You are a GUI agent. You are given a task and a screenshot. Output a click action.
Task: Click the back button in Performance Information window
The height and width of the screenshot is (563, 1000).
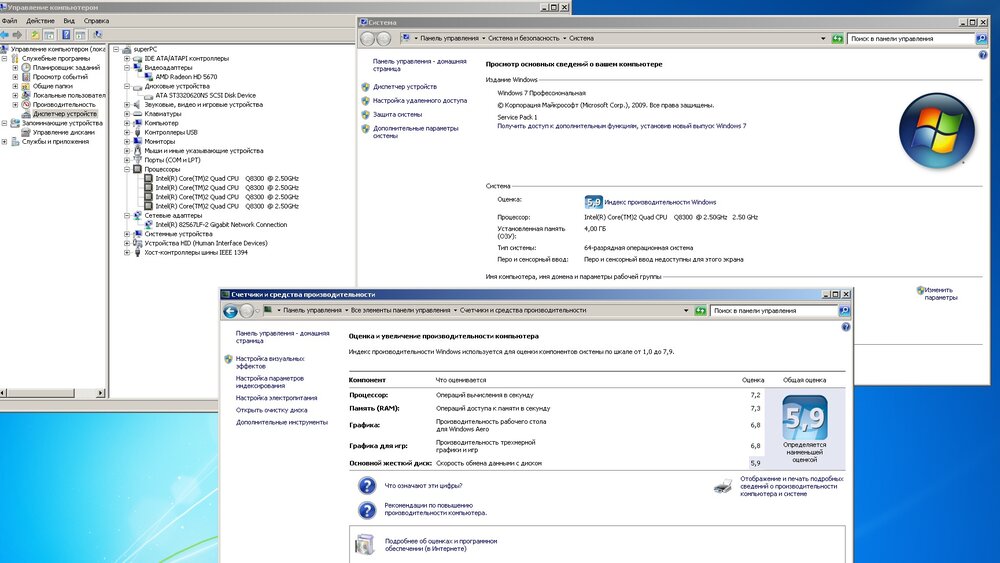tap(230, 310)
